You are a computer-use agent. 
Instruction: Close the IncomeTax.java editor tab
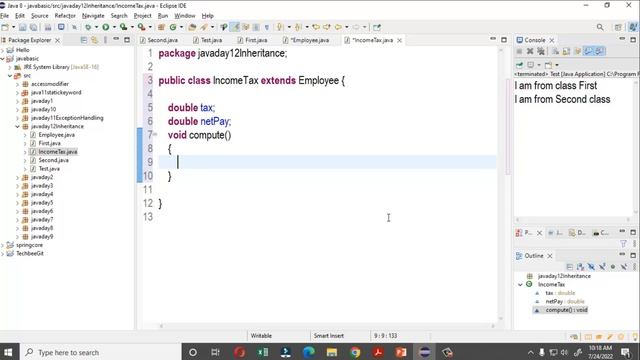(400, 40)
